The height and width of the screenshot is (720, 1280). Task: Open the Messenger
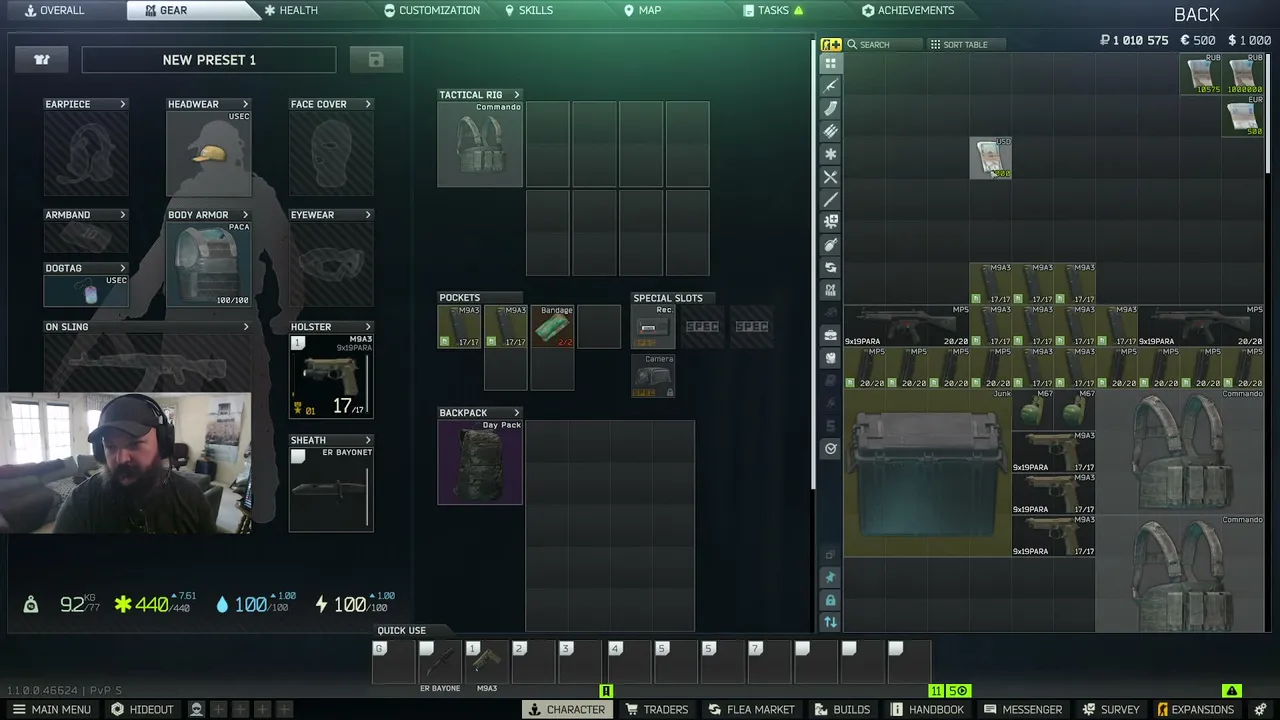[1023, 709]
